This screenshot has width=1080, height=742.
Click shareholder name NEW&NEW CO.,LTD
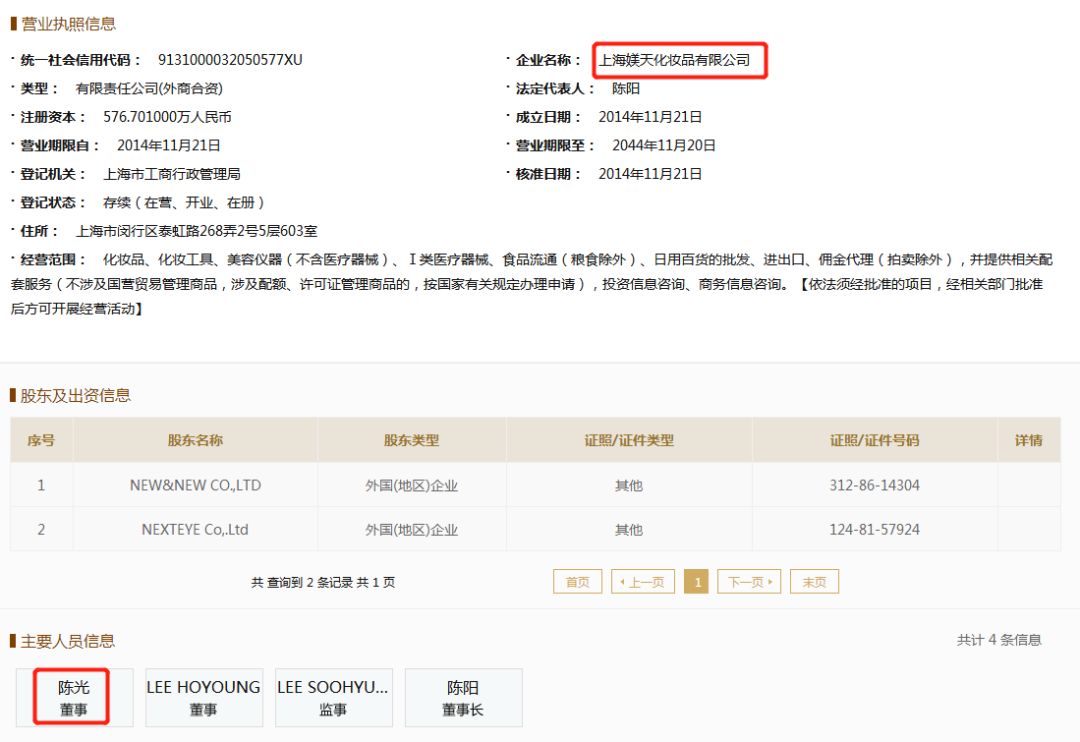tap(196, 485)
